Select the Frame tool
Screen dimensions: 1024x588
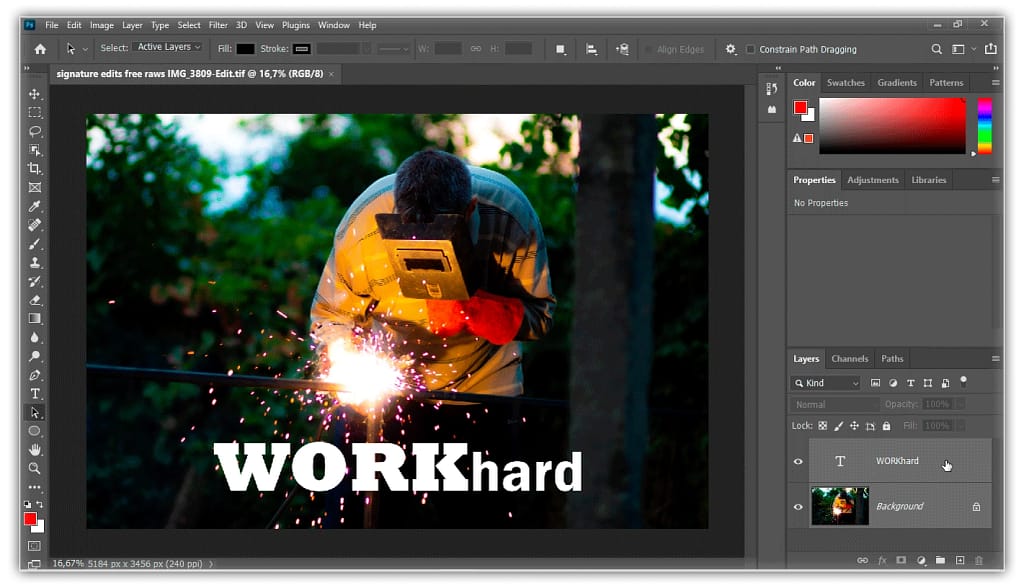pyautogui.click(x=35, y=188)
